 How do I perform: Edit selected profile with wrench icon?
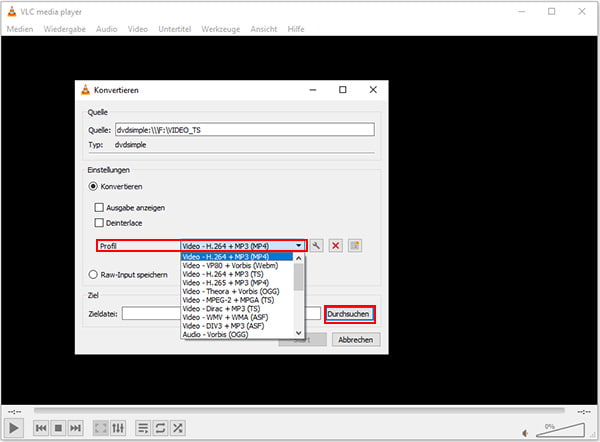(x=316, y=246)
